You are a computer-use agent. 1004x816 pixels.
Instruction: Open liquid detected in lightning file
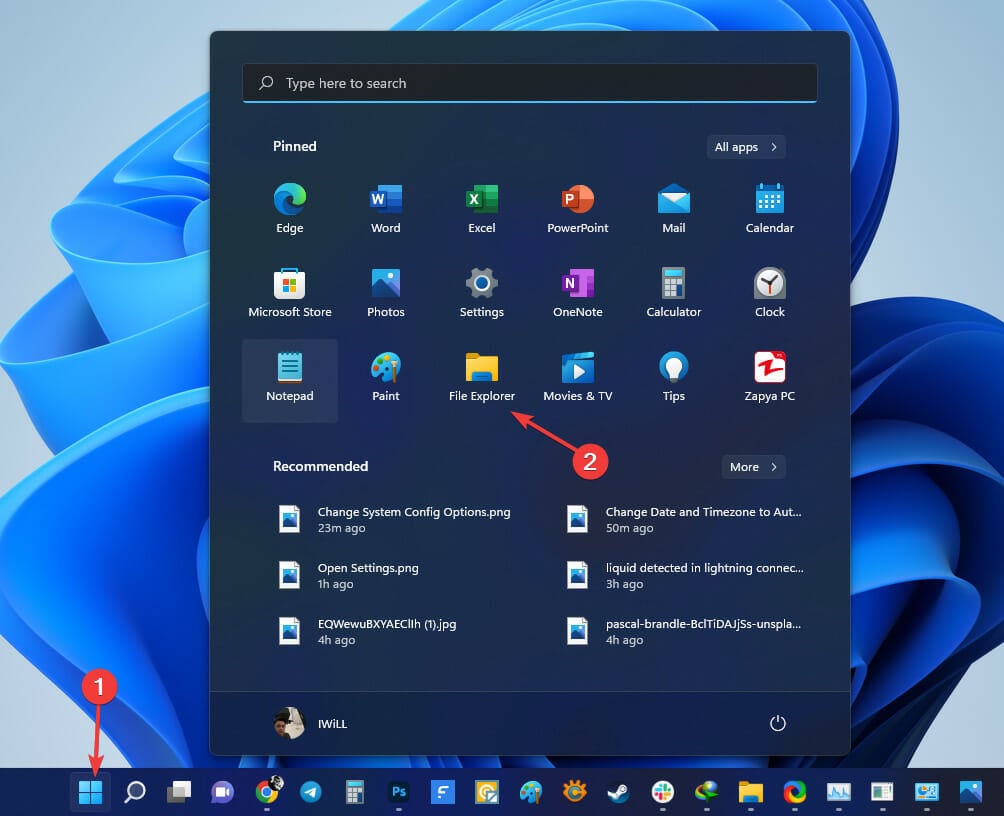coord(684,575)
